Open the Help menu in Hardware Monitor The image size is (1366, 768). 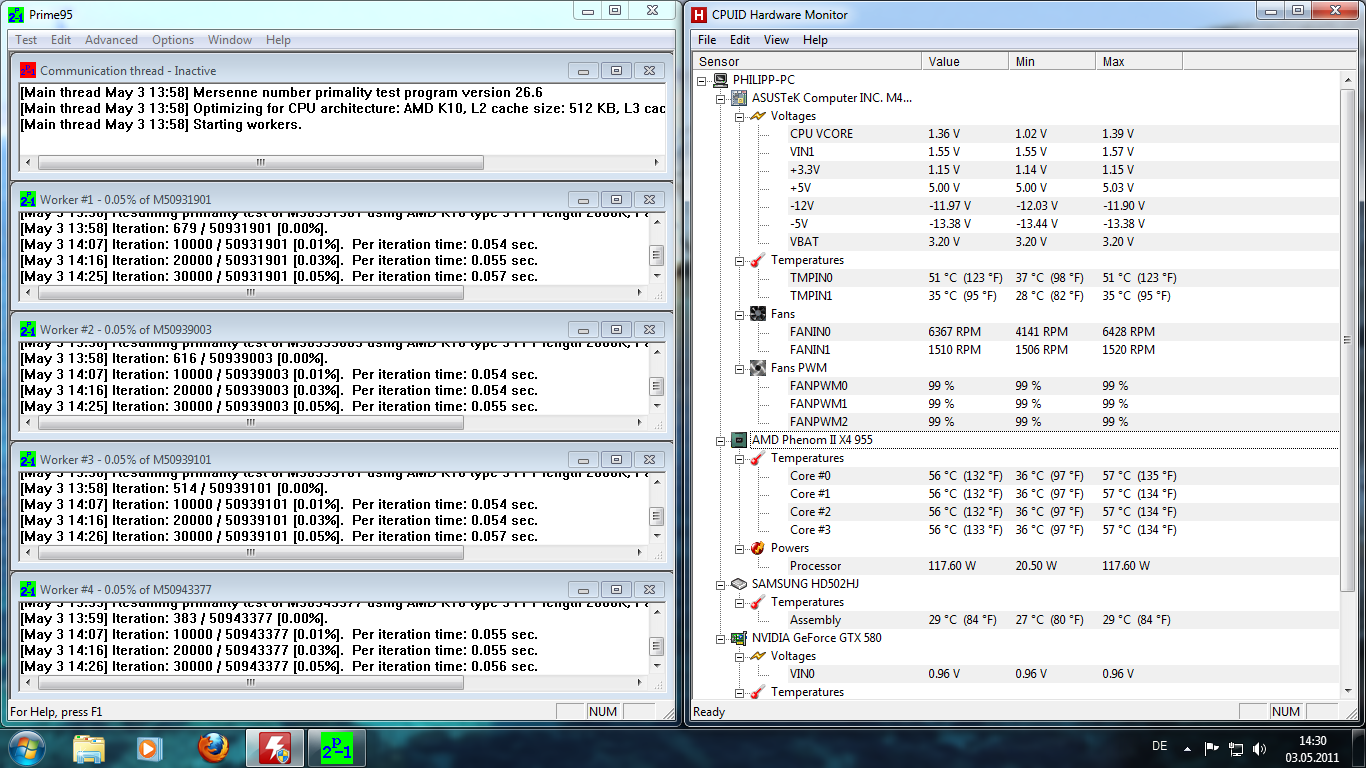pyautogui.click(x=815, y=40)
